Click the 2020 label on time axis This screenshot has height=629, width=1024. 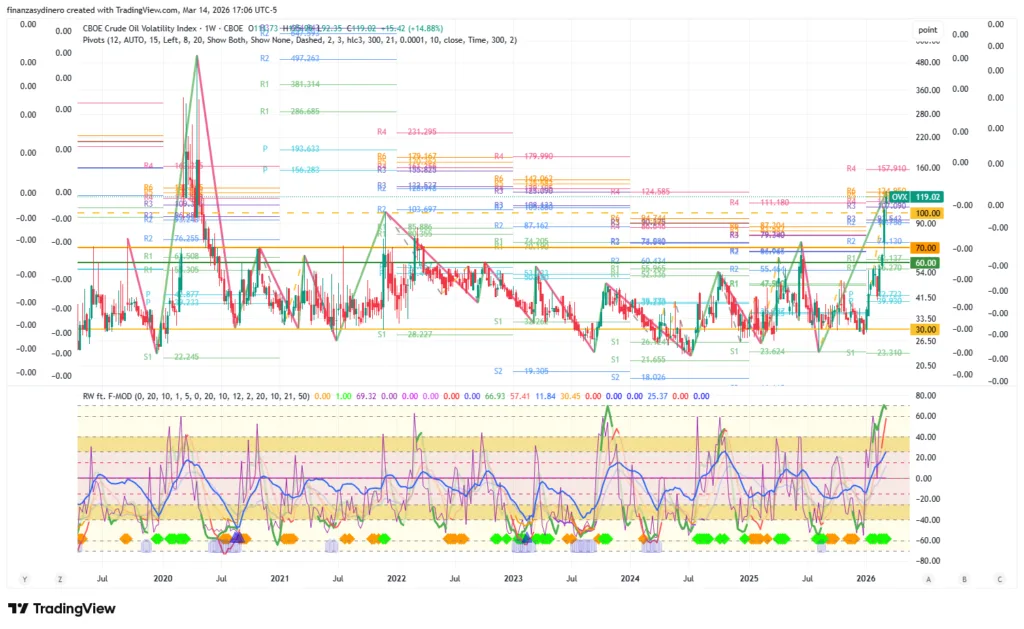[164, 579]
